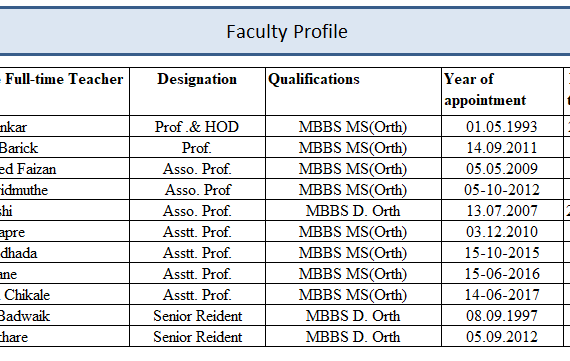Select the Badwaik name cell

point(64,316)
